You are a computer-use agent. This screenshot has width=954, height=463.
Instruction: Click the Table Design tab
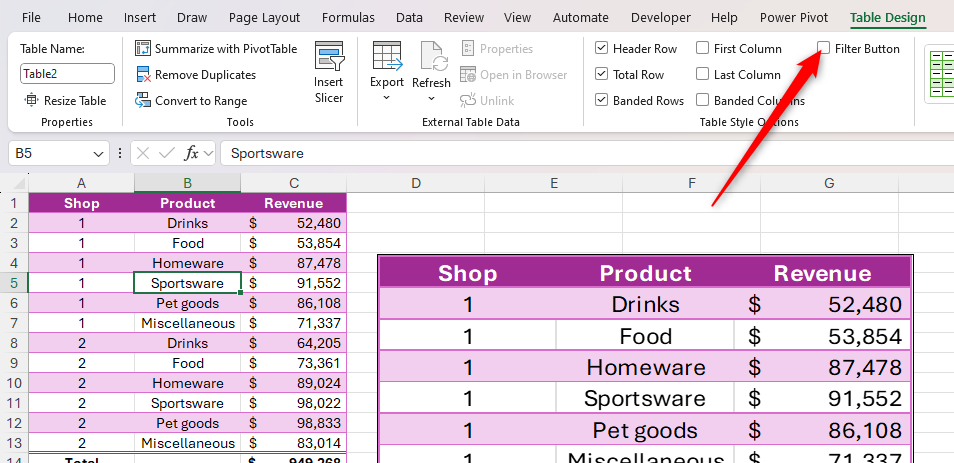(x=888, y=18)
